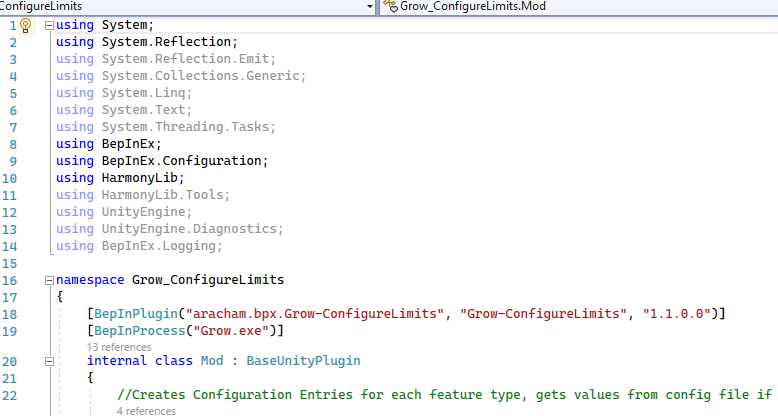The width and height of the screenshot is (778, 416).
Task: Click the lightbulb quick actions icon
Action: 27,25
